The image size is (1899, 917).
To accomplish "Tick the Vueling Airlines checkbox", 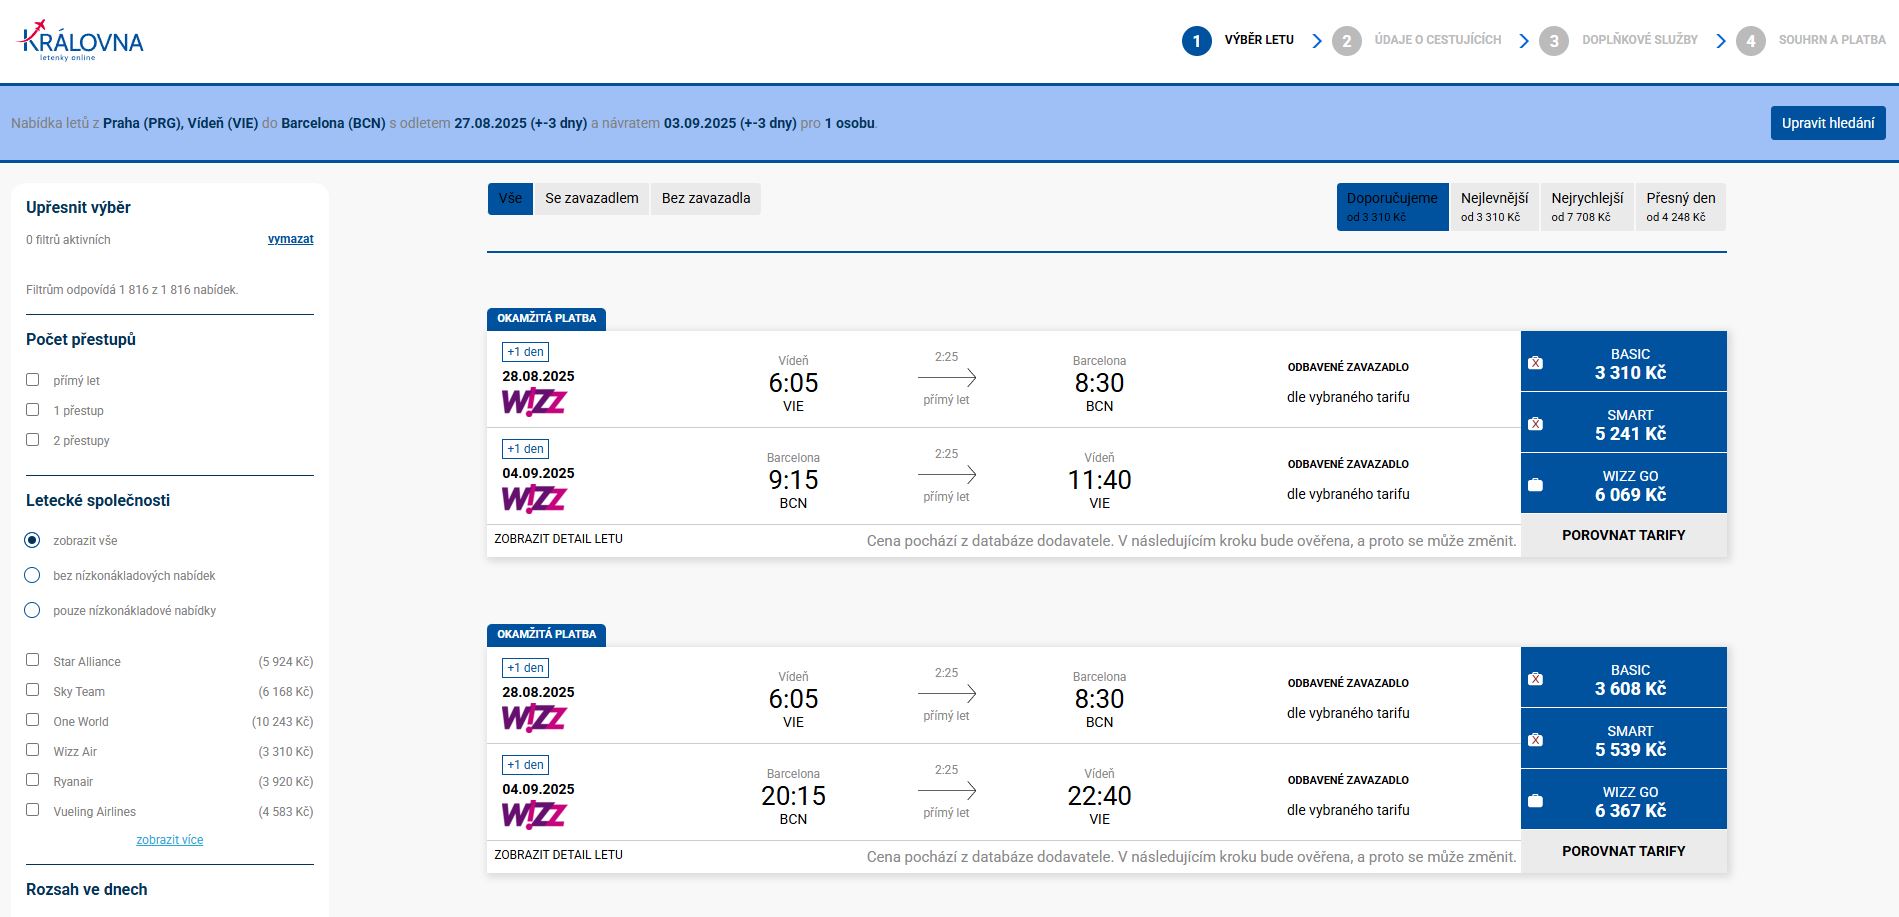I will 33,810.
